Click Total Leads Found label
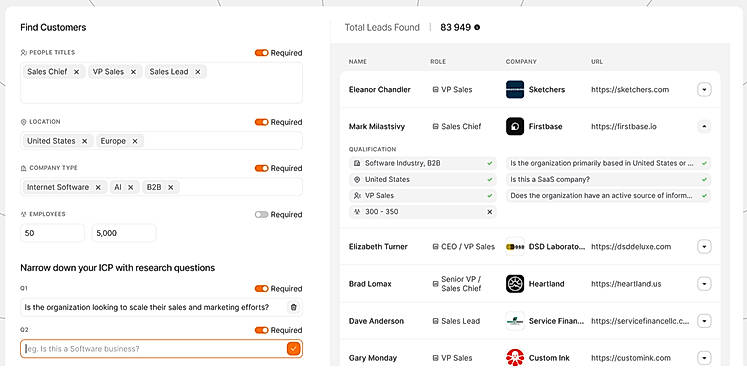The width and height of the screenshot is (747, 368). 382,28
